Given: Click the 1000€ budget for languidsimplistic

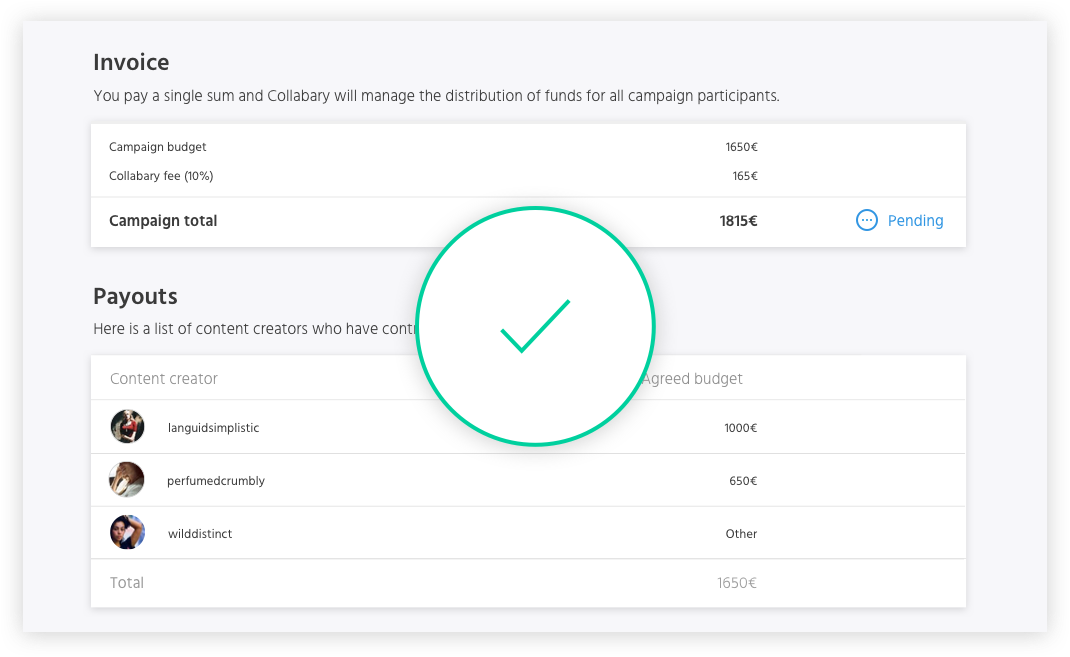Looking at the screenshot, I should point(740,428).
